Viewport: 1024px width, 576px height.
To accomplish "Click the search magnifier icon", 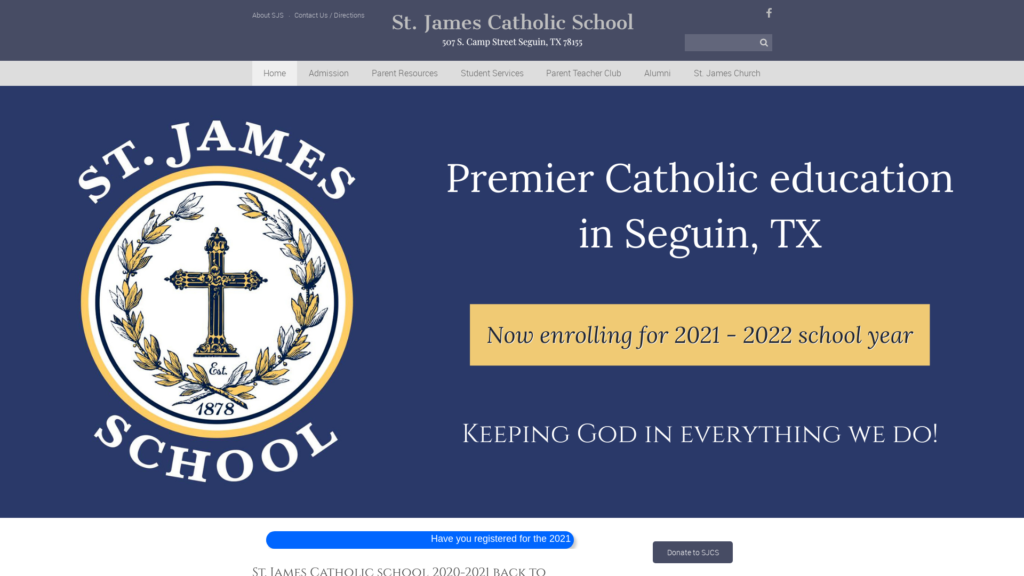I will pyautogui.click(x=764, y=43).
